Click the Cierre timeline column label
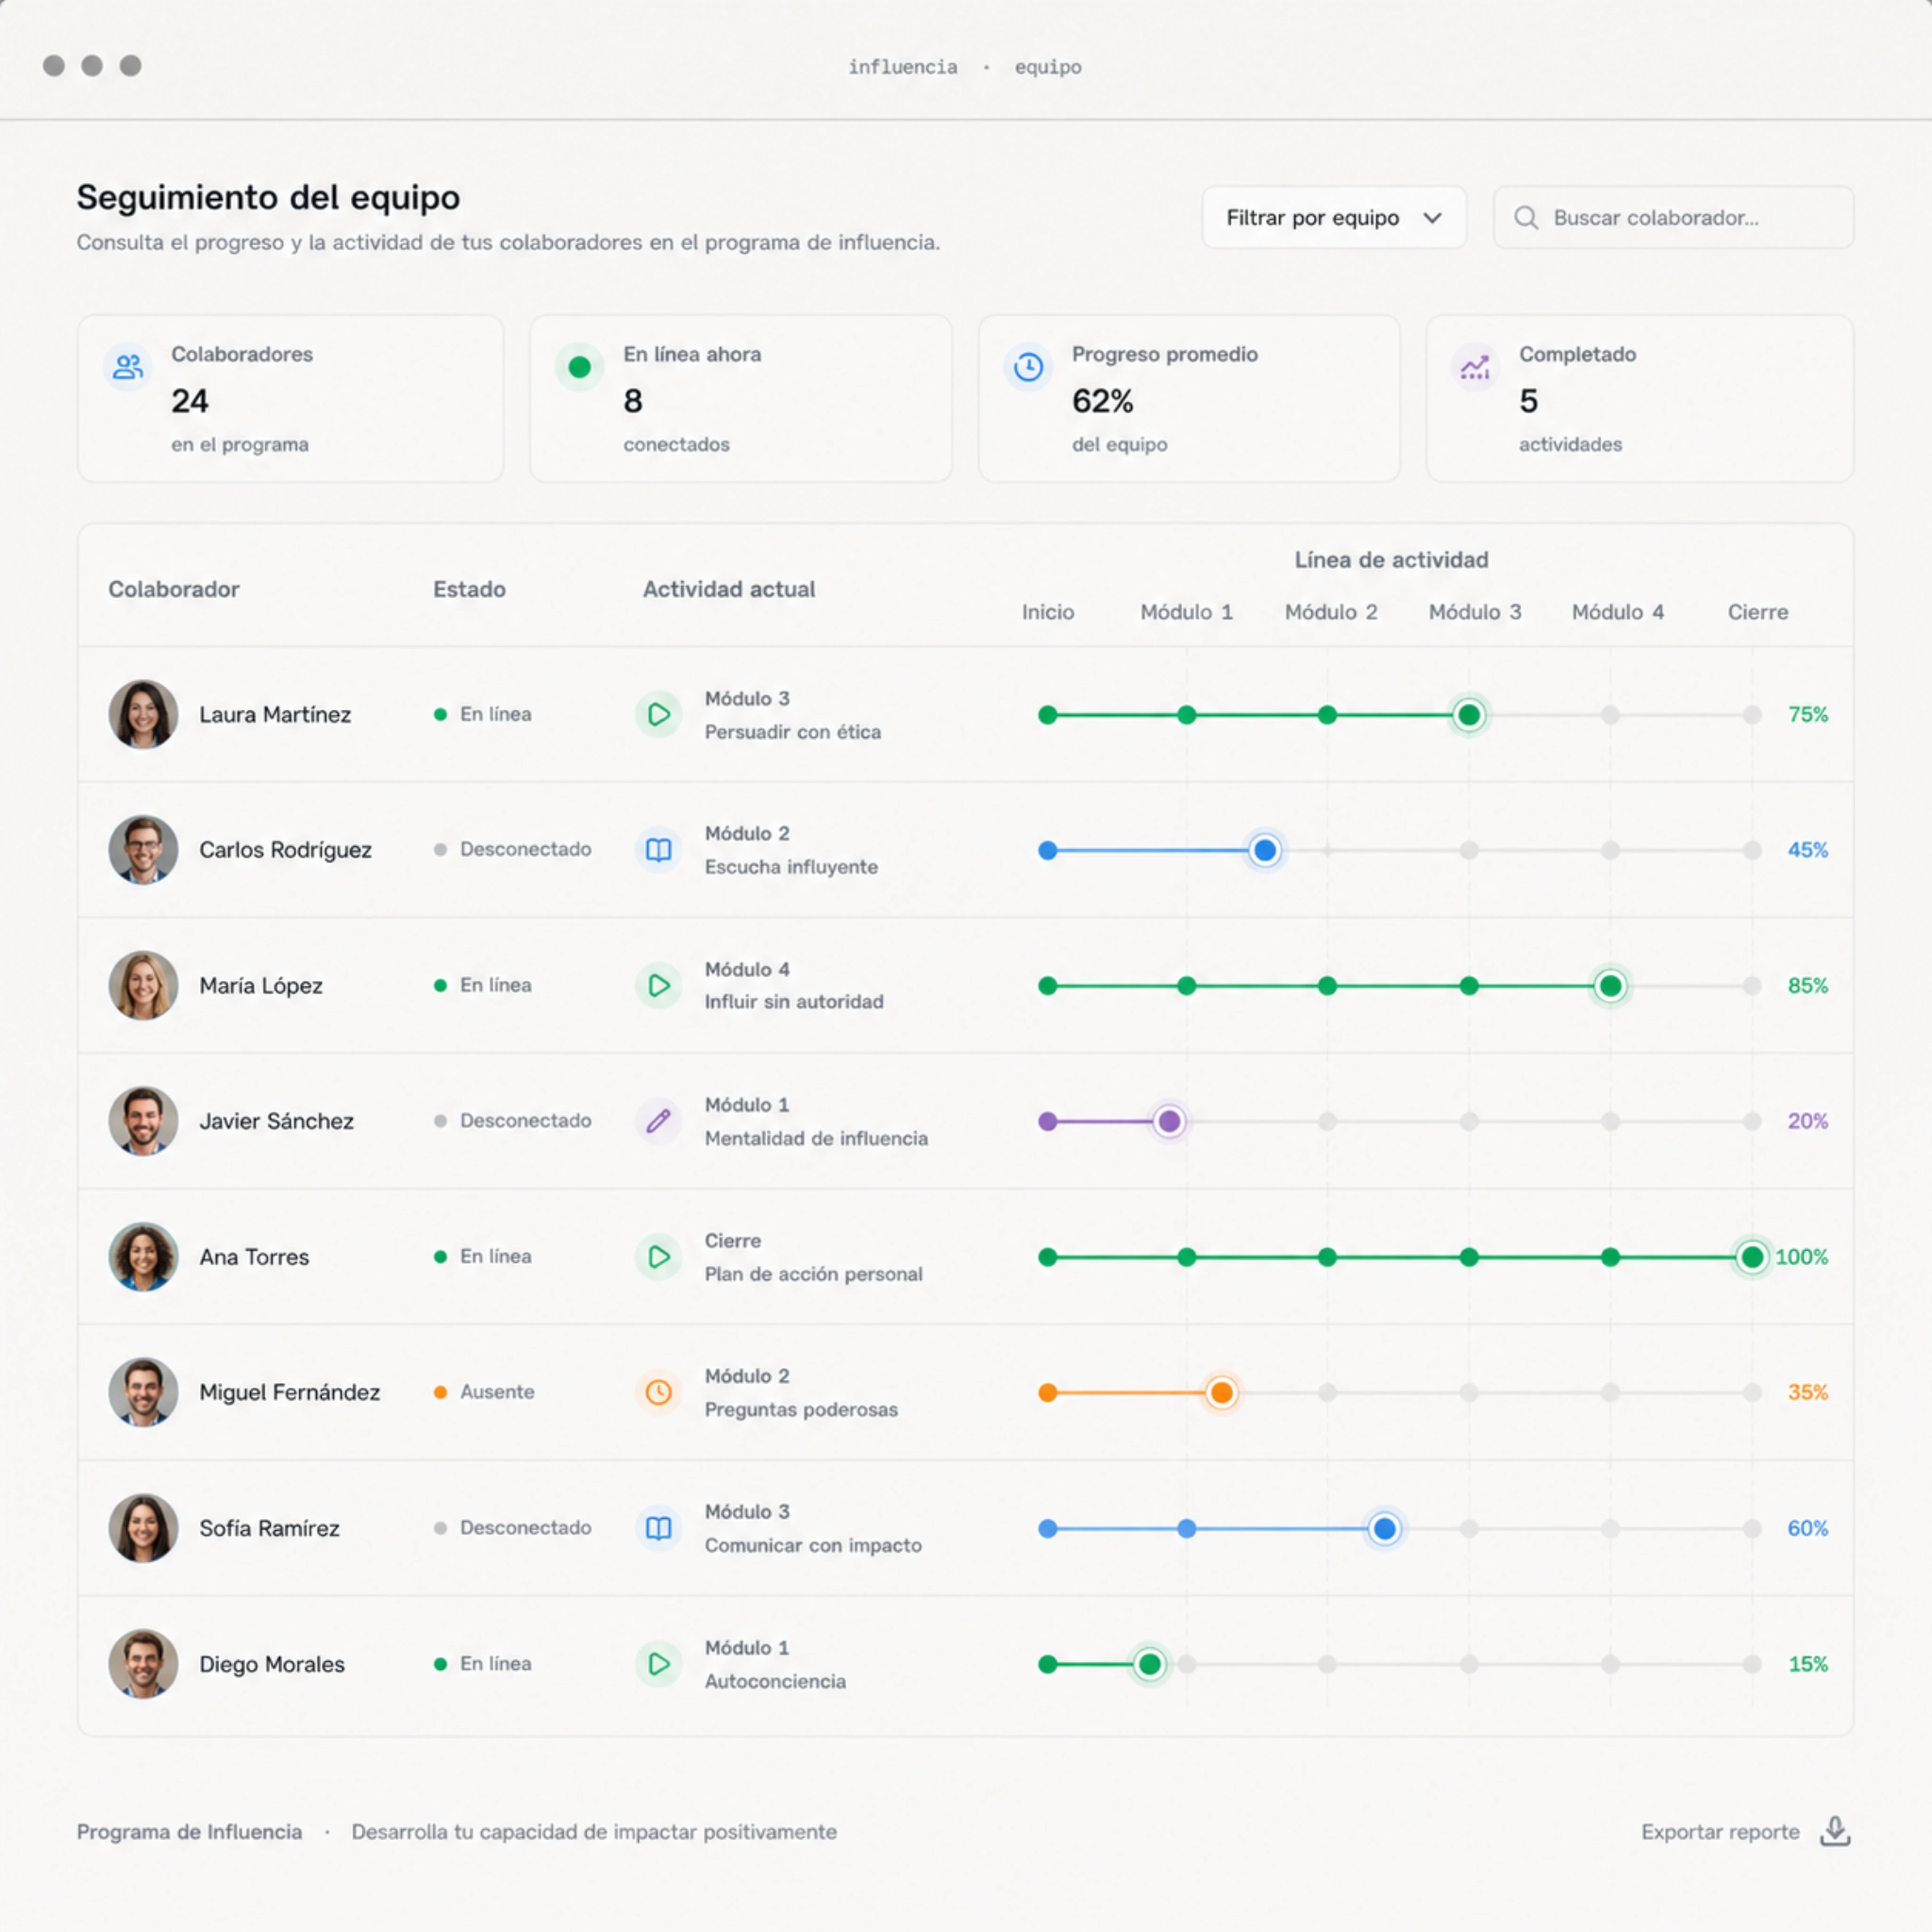Viewport: 1932px width, 1932px height. point(1758,612)
